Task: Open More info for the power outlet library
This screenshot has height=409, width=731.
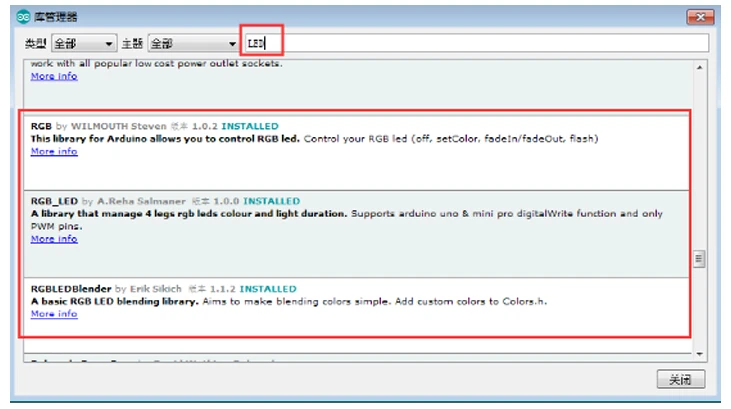Action: coord(54,76)
